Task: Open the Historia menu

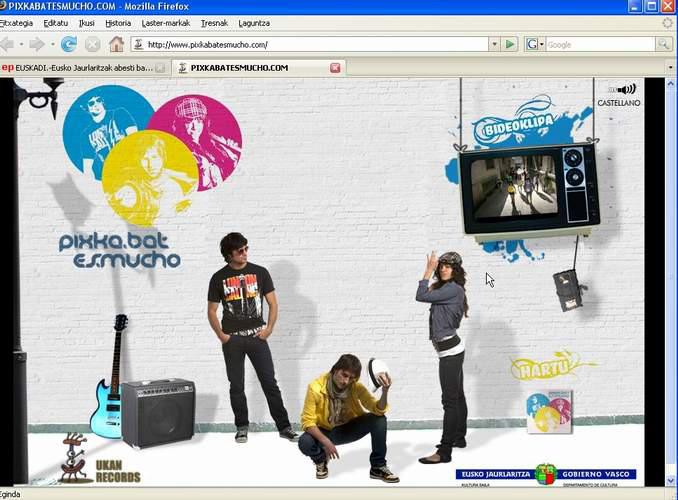Action: click(118, 23)
